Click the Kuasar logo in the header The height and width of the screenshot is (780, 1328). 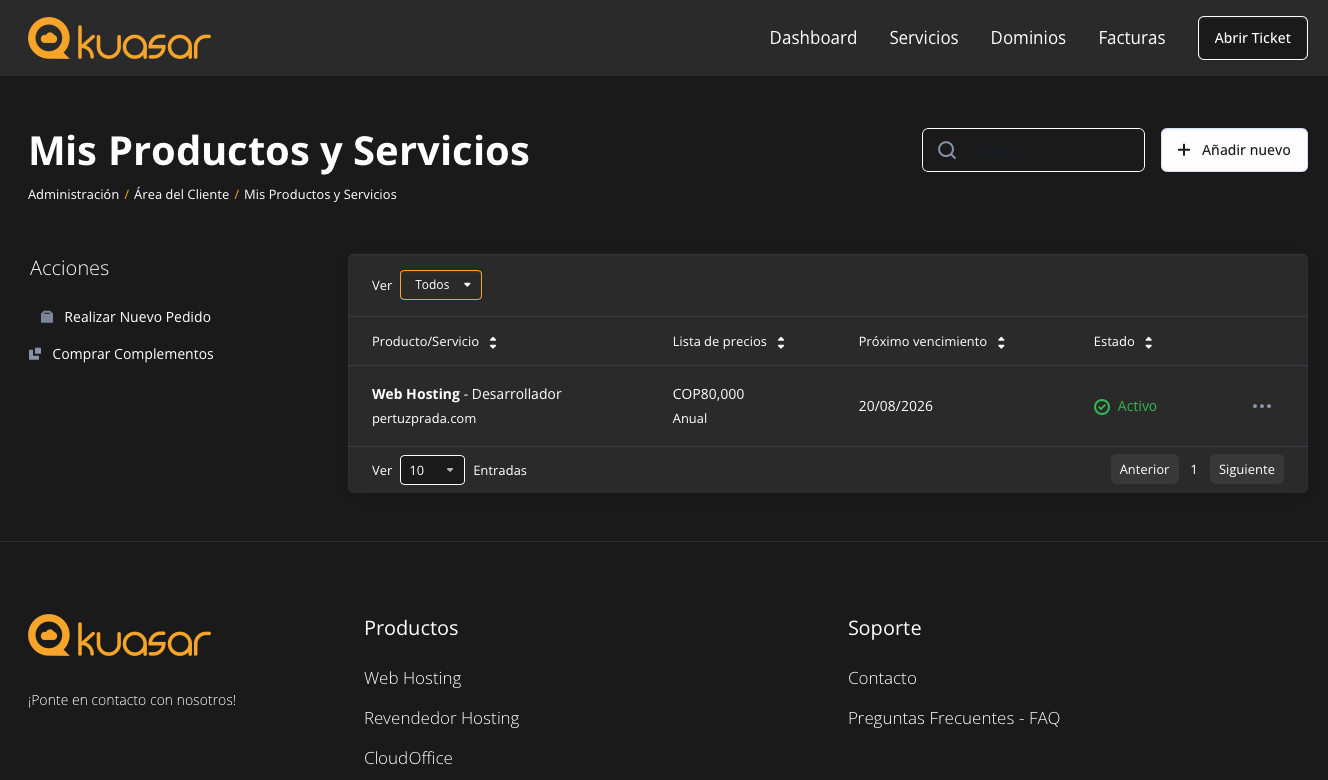pos(118,38)
